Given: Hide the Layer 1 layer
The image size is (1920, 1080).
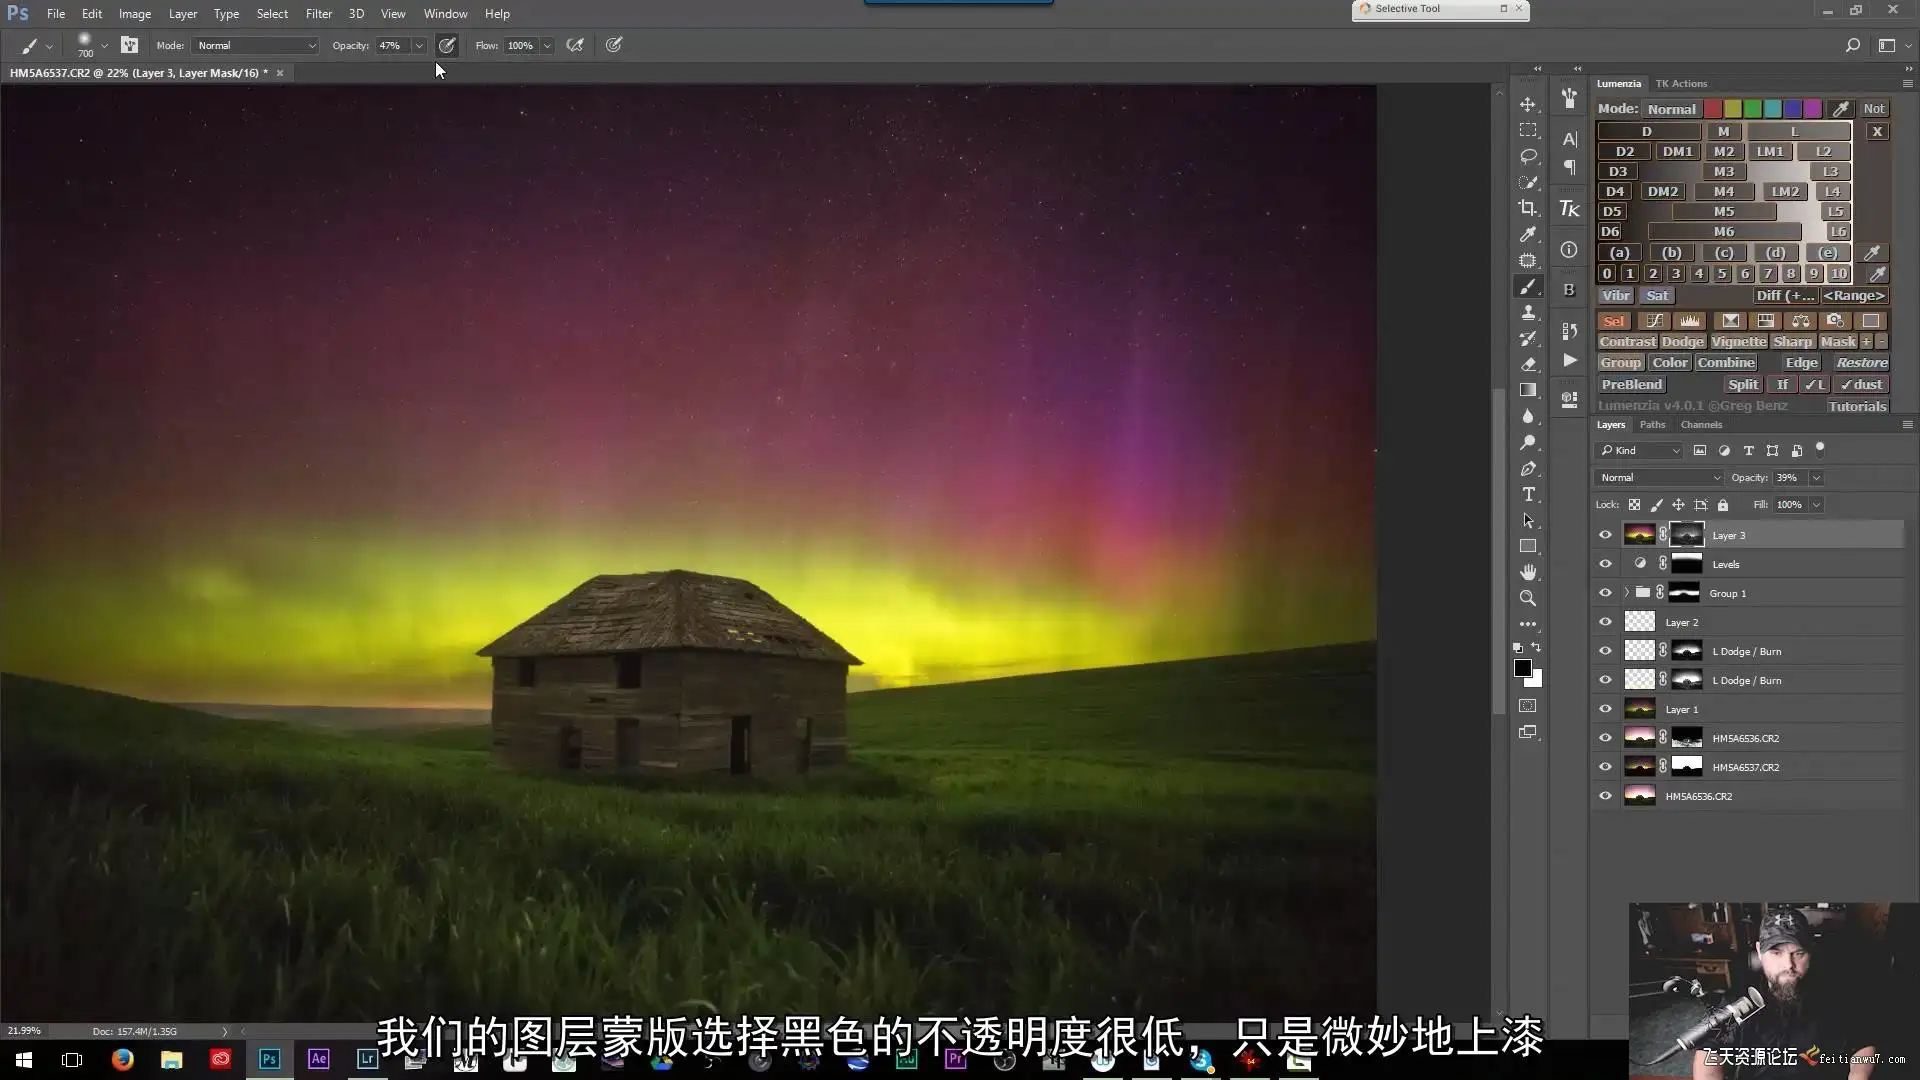Looking at the screenshot, I should 1605,709.
